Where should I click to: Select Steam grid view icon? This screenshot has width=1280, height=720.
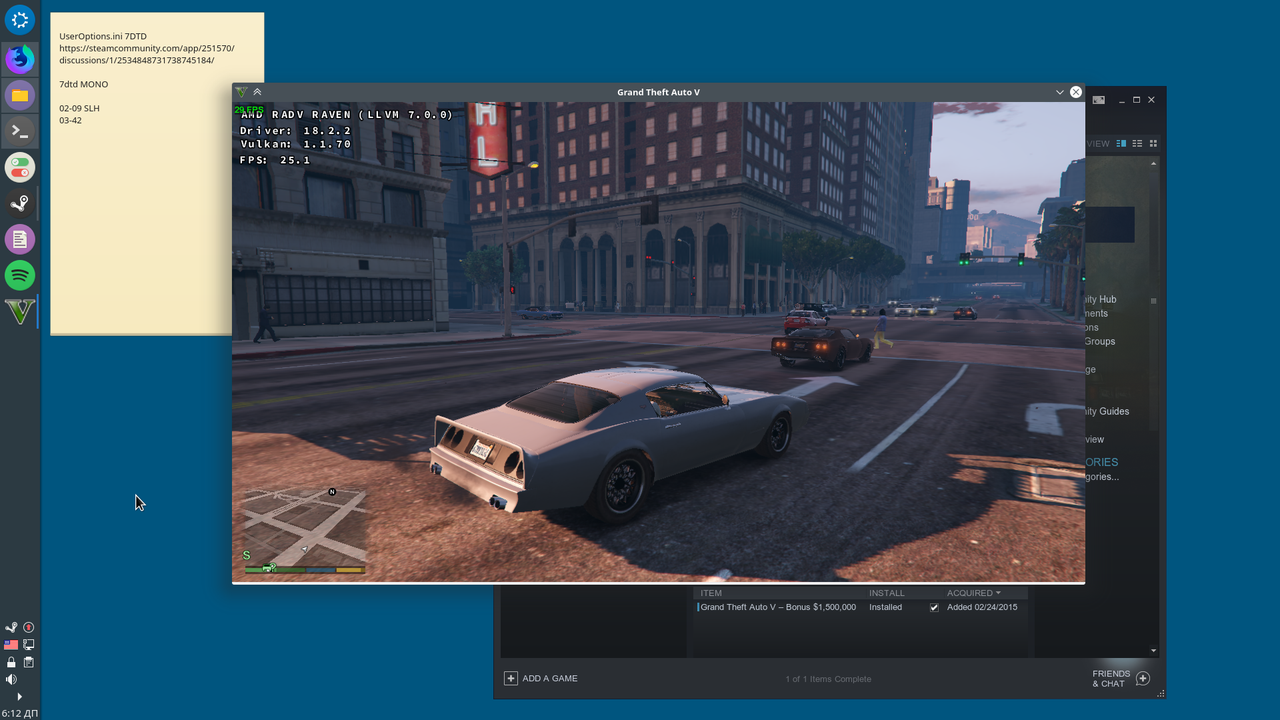point(1153,143)
